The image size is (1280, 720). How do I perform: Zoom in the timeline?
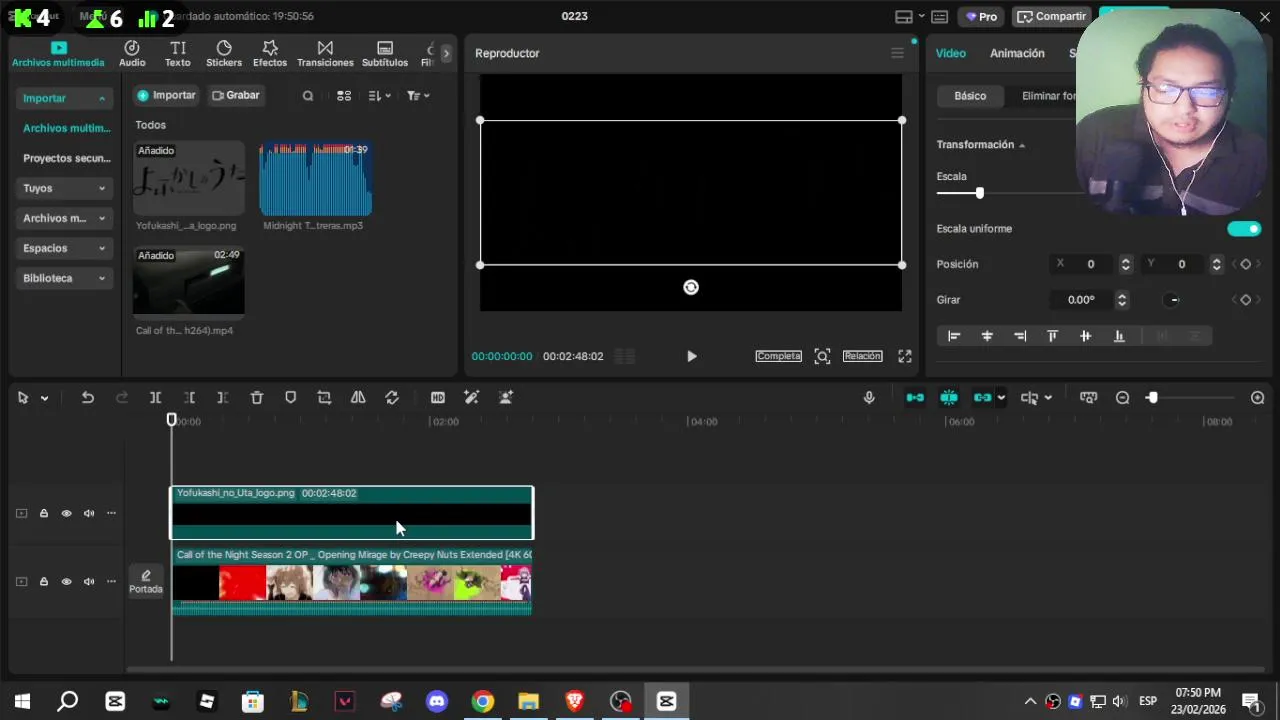[1258, 398]
